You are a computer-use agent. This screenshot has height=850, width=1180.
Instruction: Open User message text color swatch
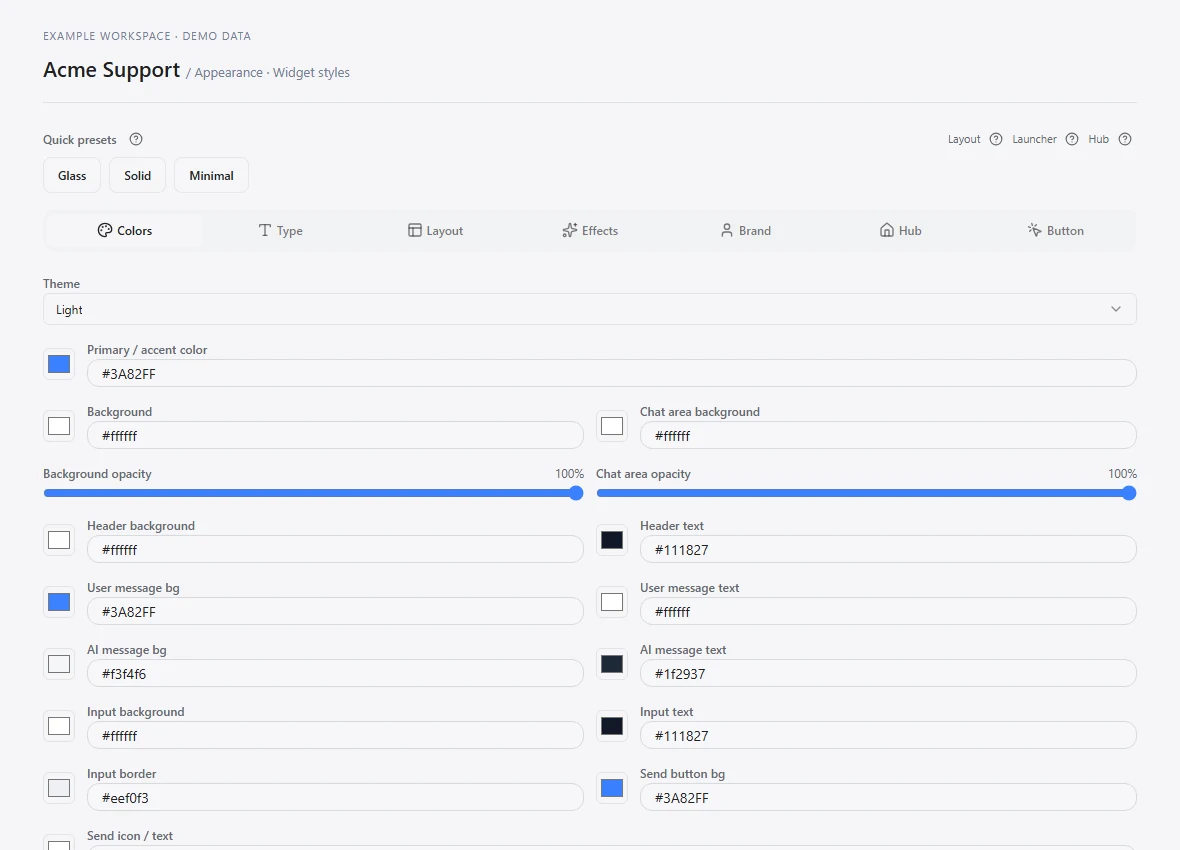[612, 602]
